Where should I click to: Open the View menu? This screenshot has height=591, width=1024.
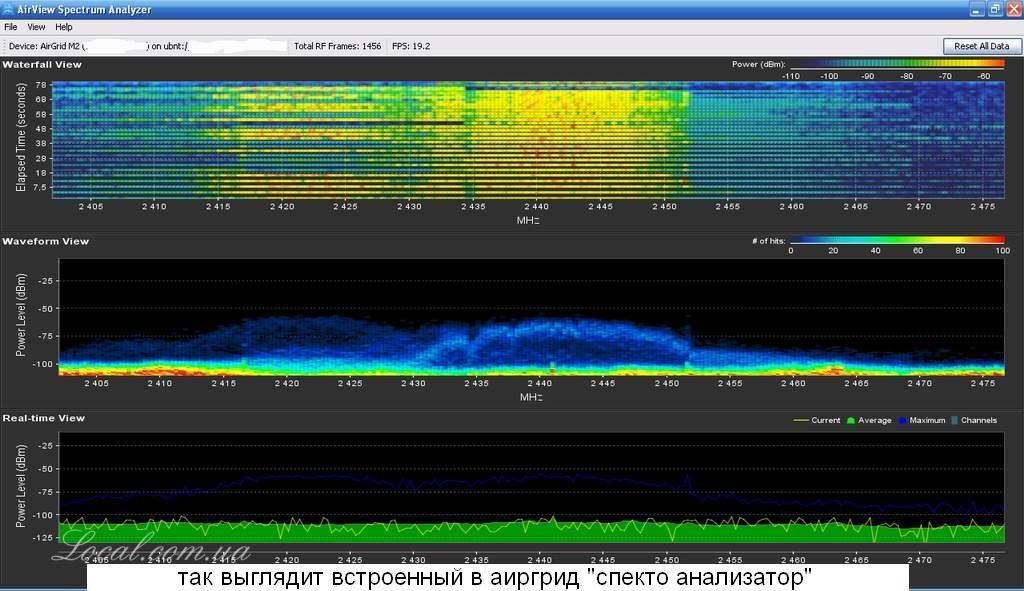[x=36, y=27]
